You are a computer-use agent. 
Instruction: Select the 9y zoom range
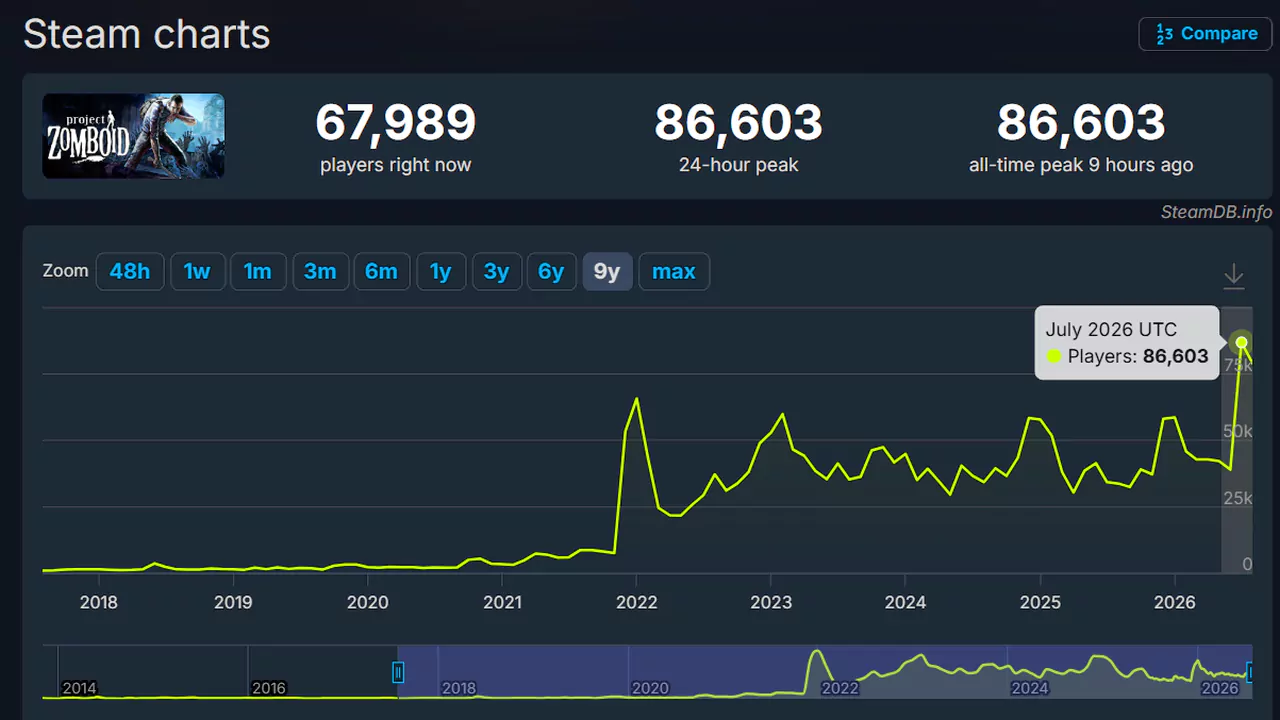(x=607, y=271)
